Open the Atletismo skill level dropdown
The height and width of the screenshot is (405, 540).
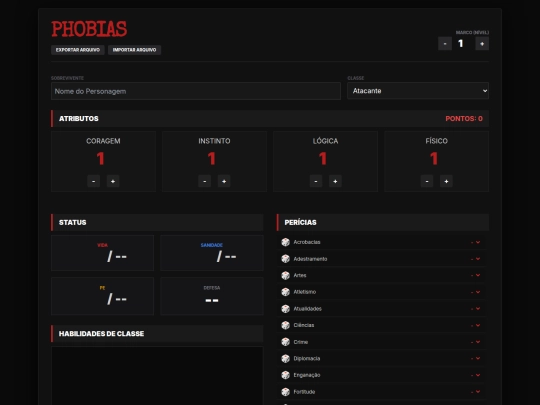(x=476, y=292)
